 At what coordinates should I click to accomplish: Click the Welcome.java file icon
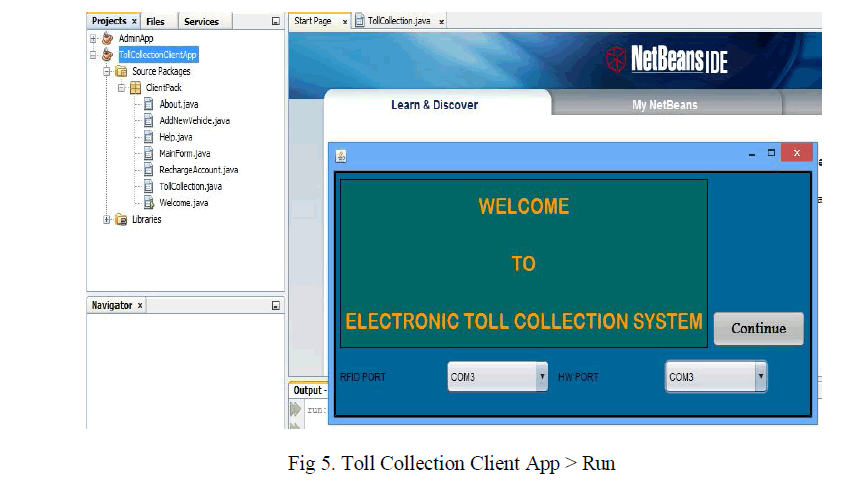(x=149, y=203)
